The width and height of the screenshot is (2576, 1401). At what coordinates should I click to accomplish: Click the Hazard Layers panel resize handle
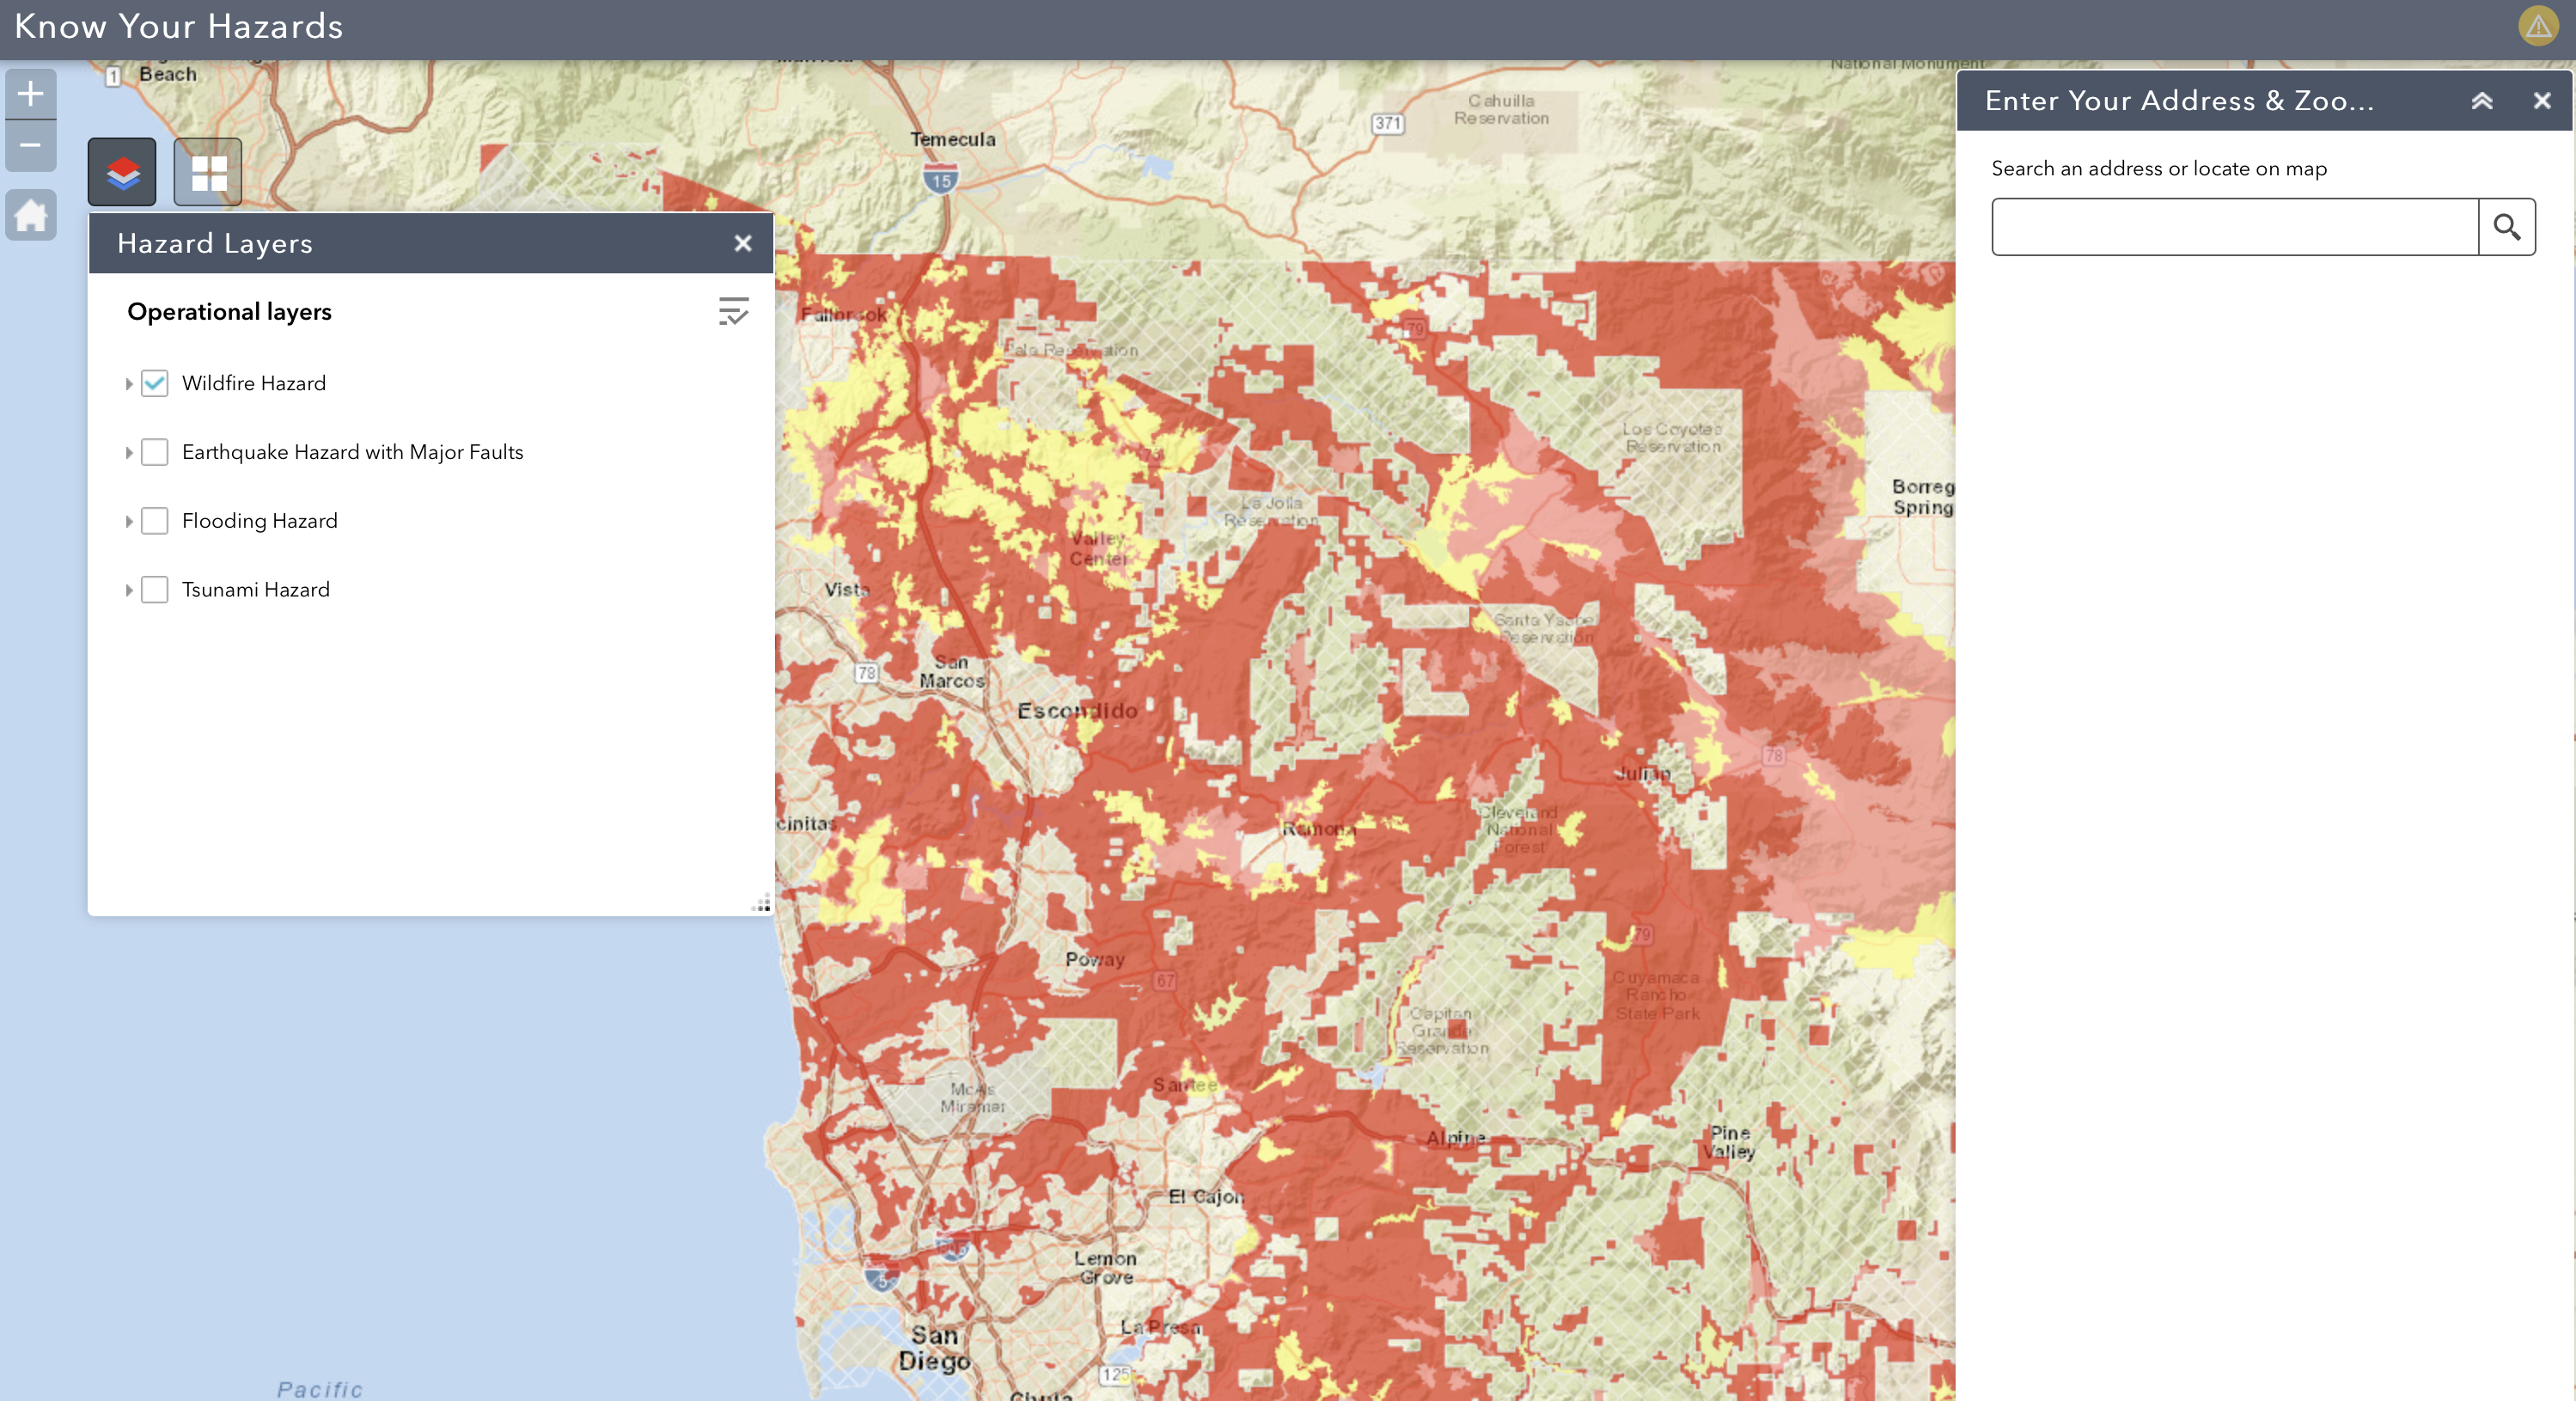(x=762, y=904)
